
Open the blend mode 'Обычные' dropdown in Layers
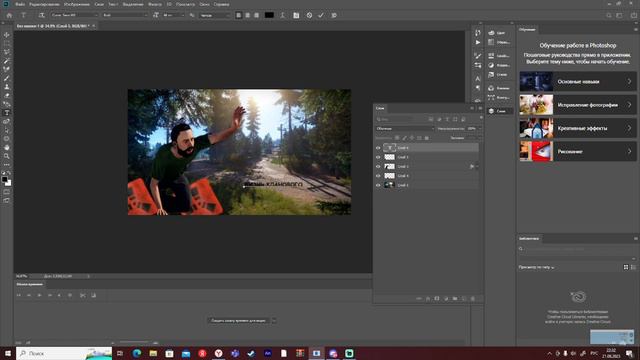(x=405, y=129)
